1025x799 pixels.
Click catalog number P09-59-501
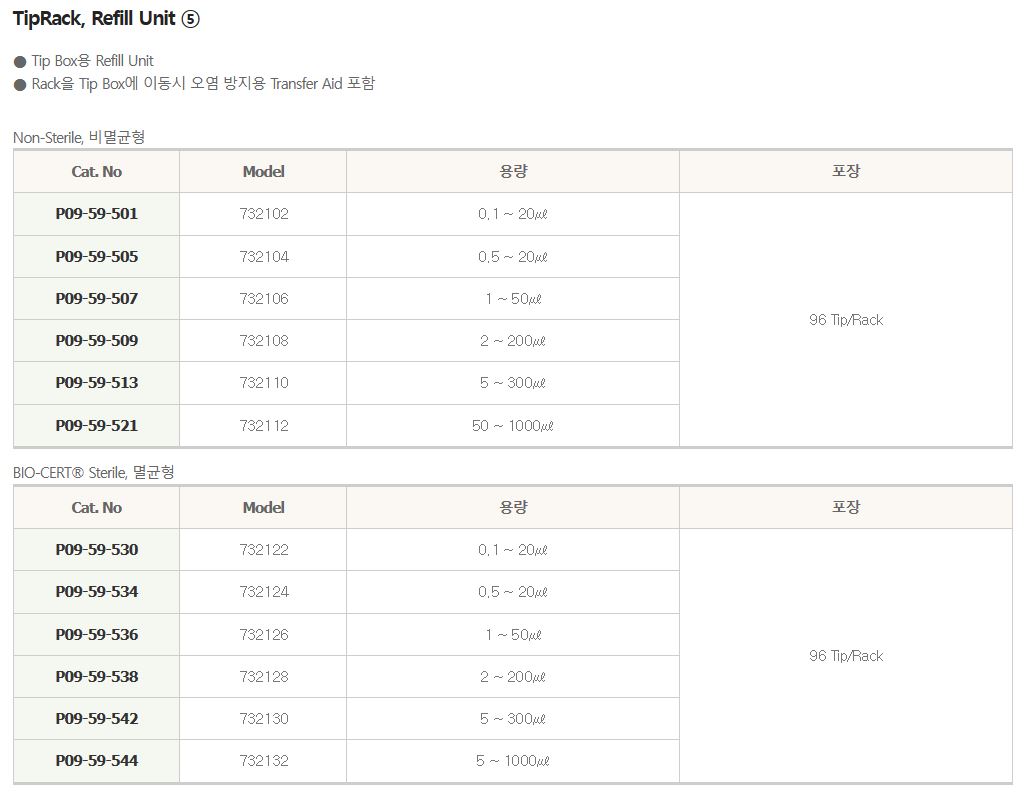(97, 214)
